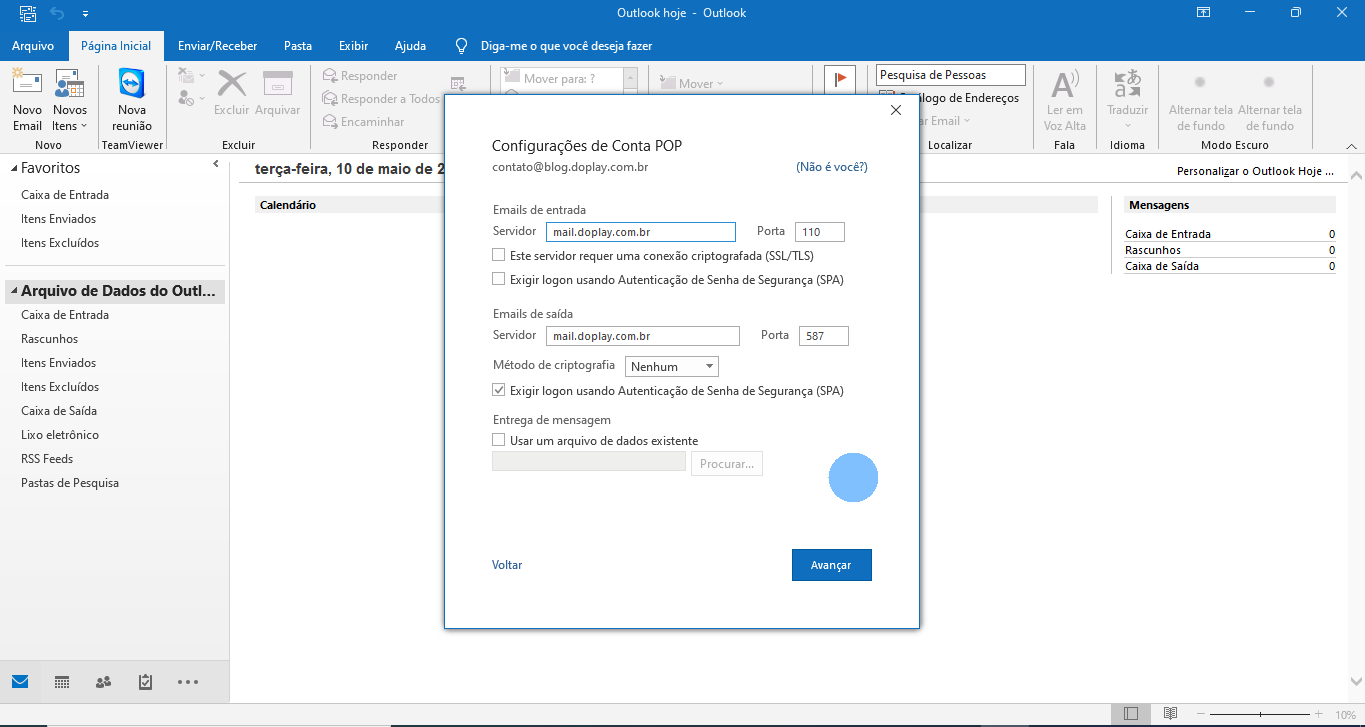Select the Rascunhos folder

(x=50, y=339)
